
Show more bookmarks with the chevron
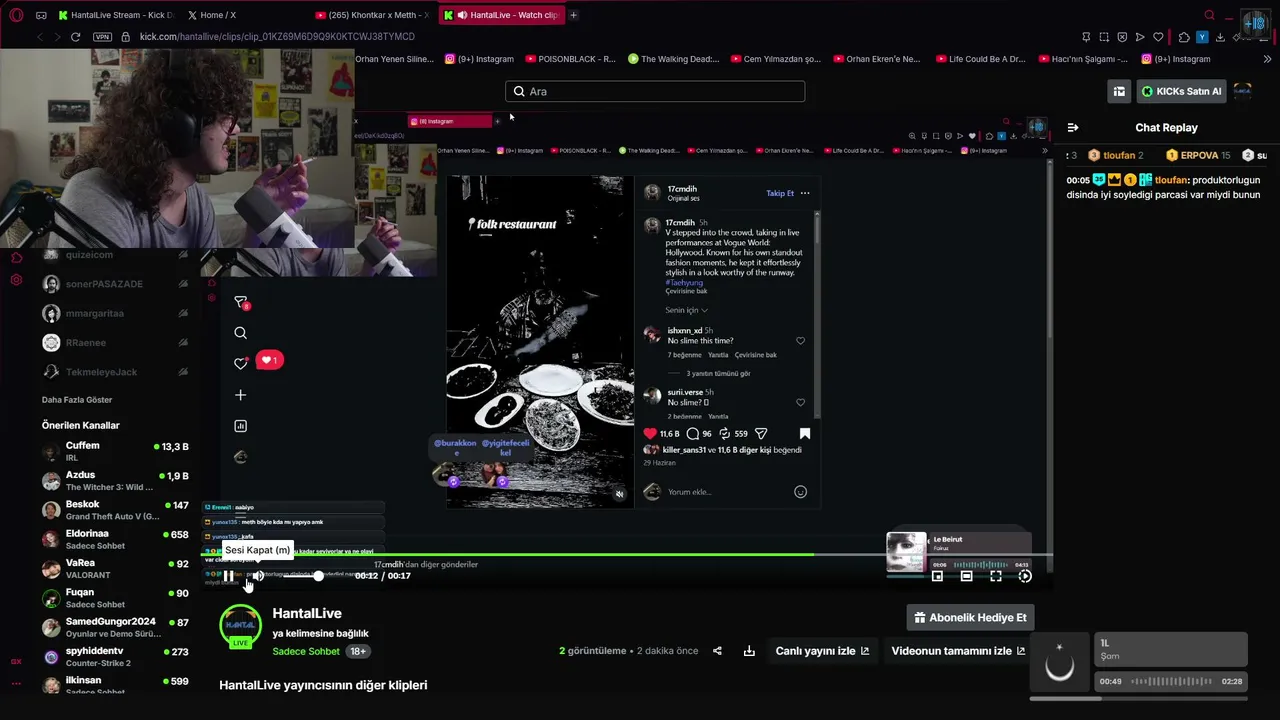(1267, 59)
